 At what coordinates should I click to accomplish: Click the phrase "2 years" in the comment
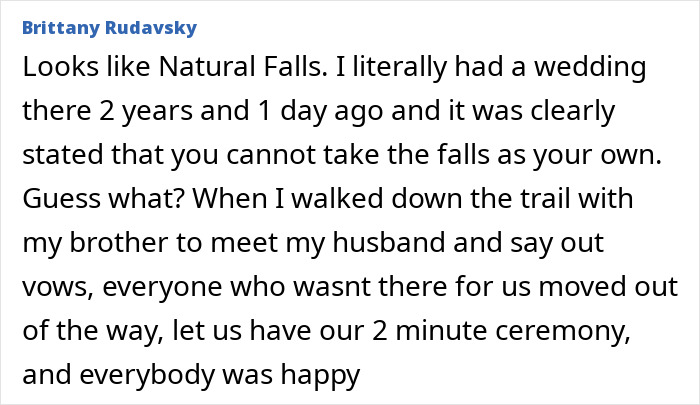pyautogui.click(x=144, y=112)
